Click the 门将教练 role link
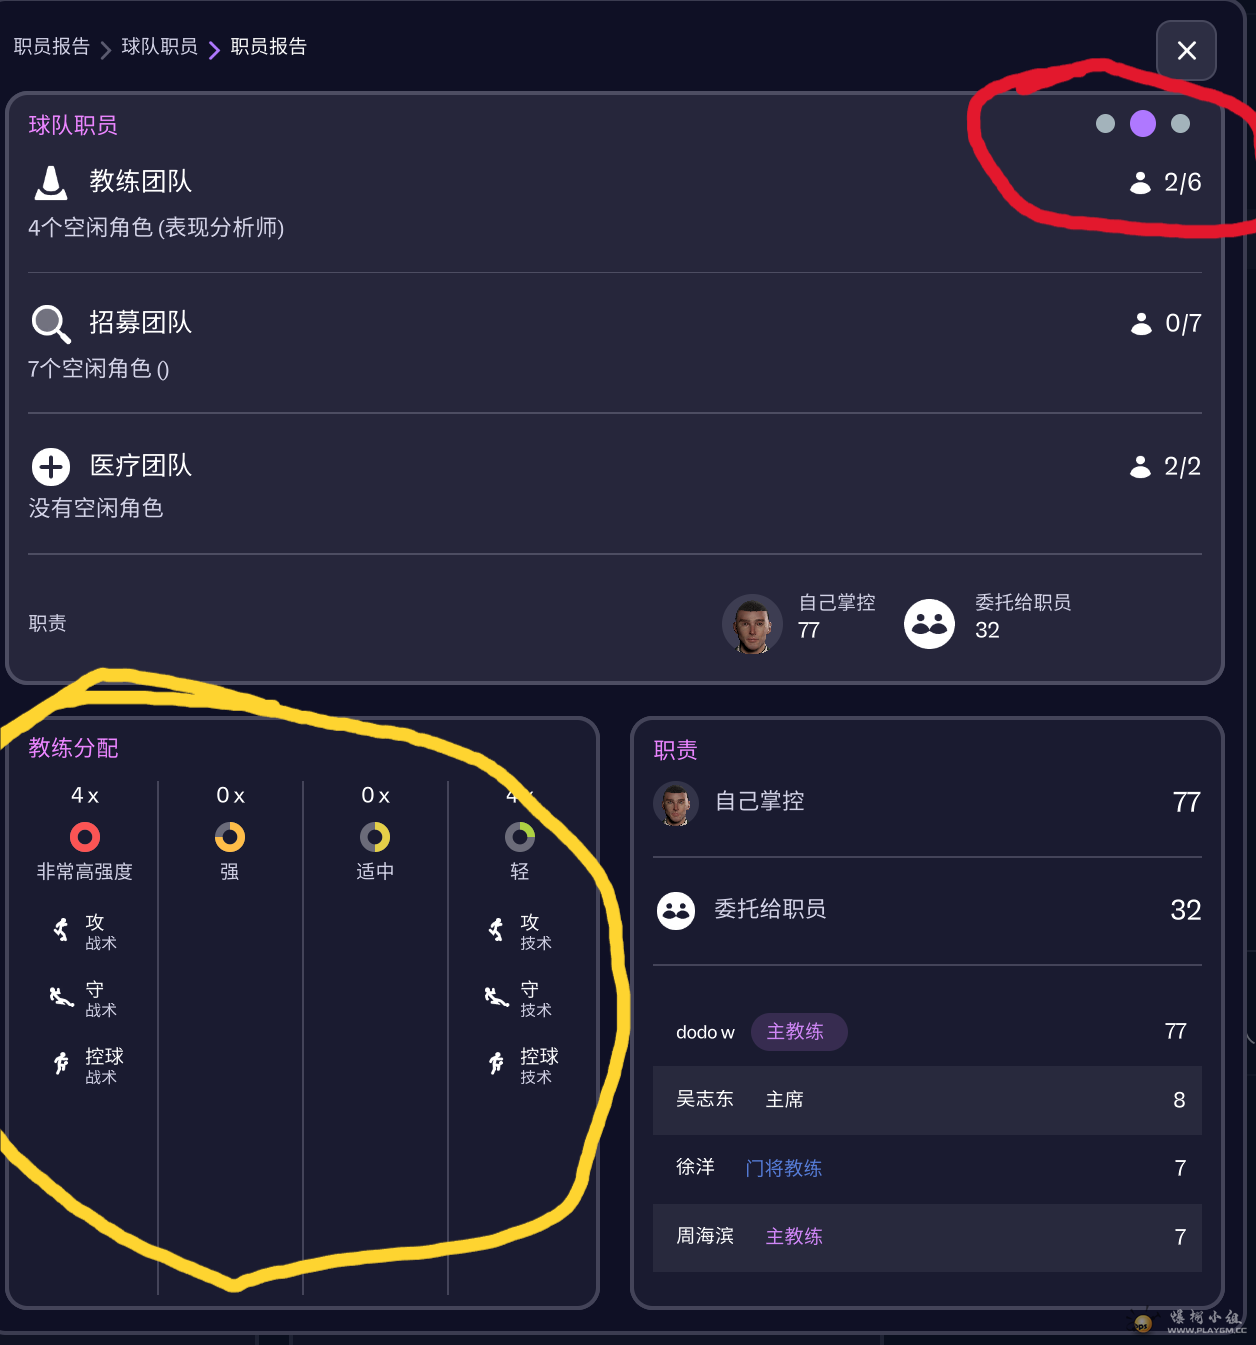This screenshot has width=1256, height=1345. click(x=784, y=1168)
